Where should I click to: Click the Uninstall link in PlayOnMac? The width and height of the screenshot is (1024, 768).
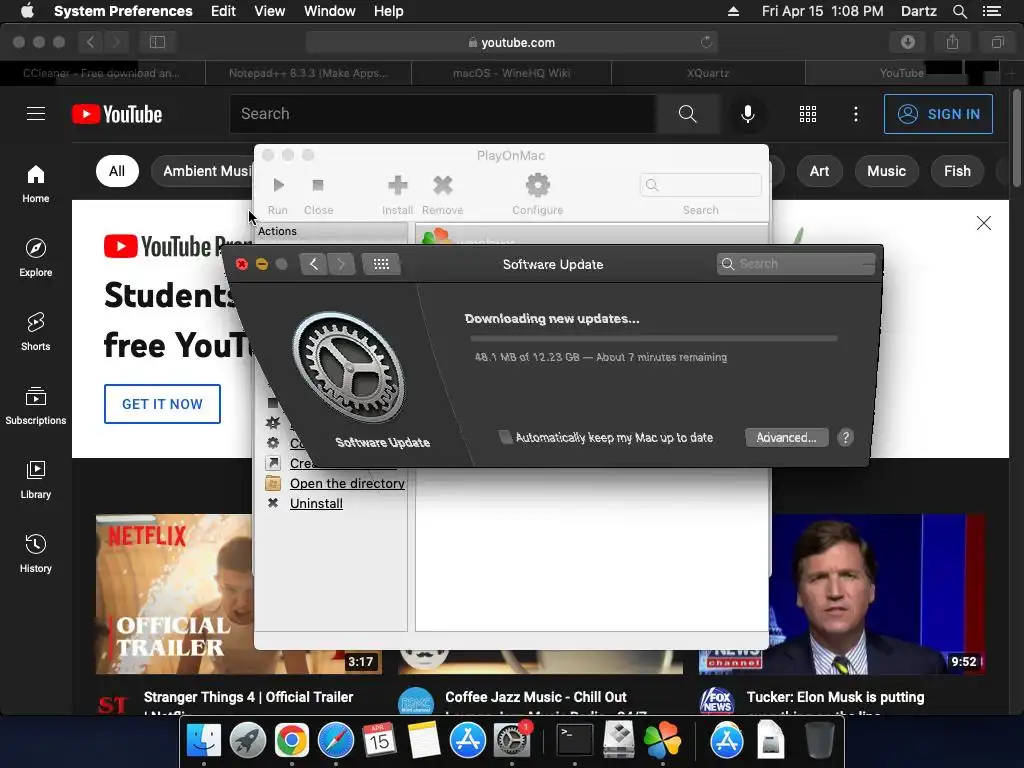[x=316, y=504]
